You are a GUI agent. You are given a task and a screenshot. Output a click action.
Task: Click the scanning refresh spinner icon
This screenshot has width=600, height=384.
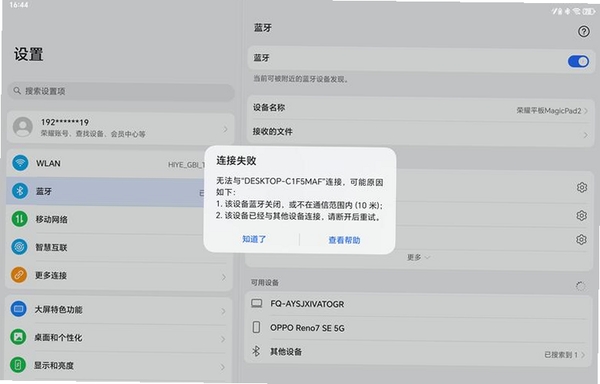pos(580,286)
